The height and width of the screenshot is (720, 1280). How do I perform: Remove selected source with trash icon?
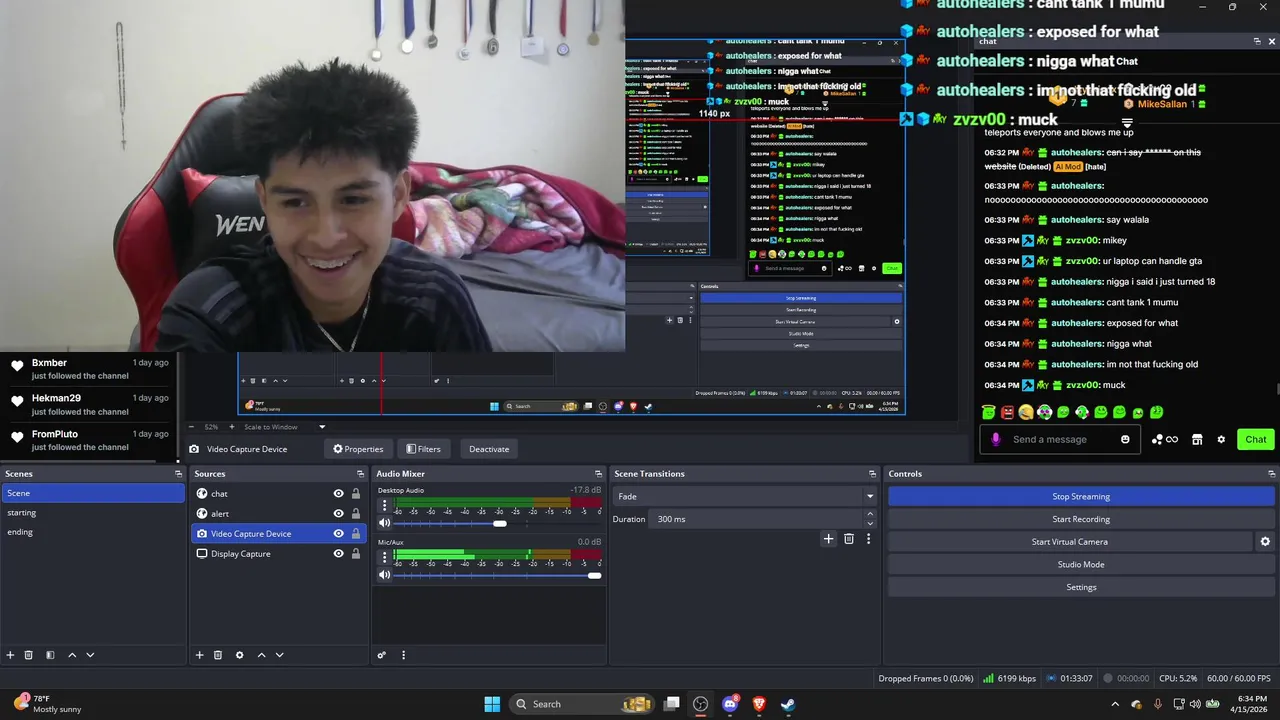click(218, 655)
